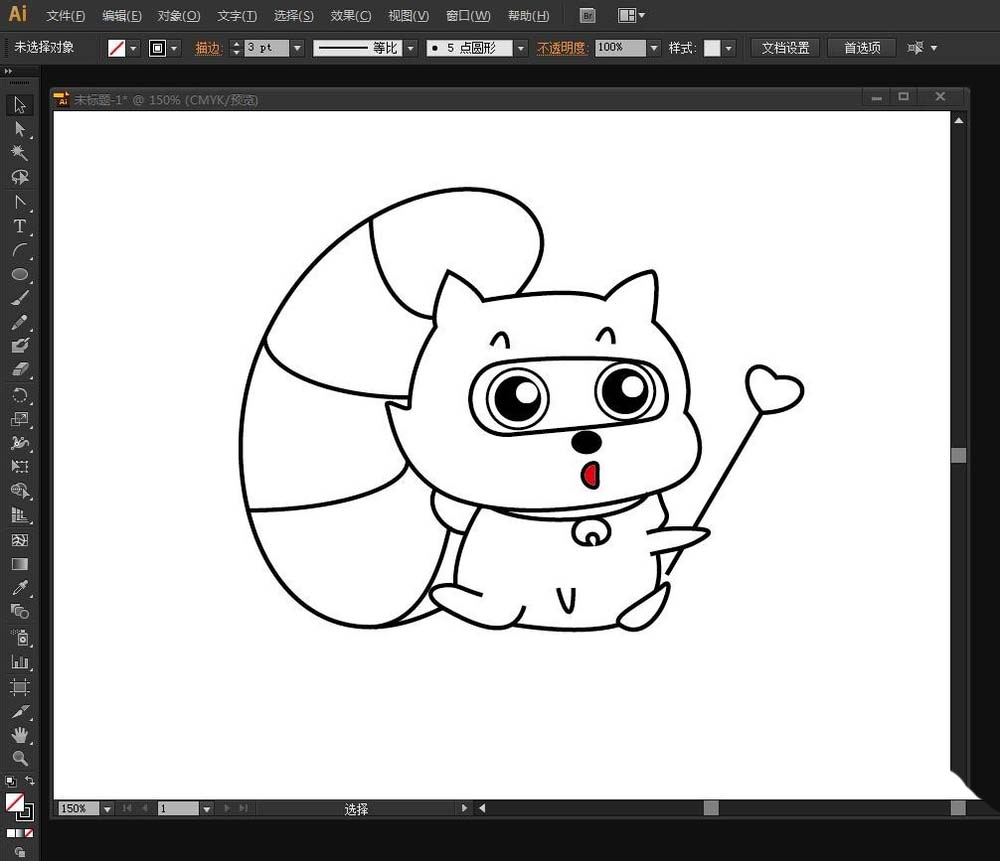The height and width of the screenshot is (861, 1000).
Task: Open the Arrange Documents layout icon
Action: (x=631, y=15)
